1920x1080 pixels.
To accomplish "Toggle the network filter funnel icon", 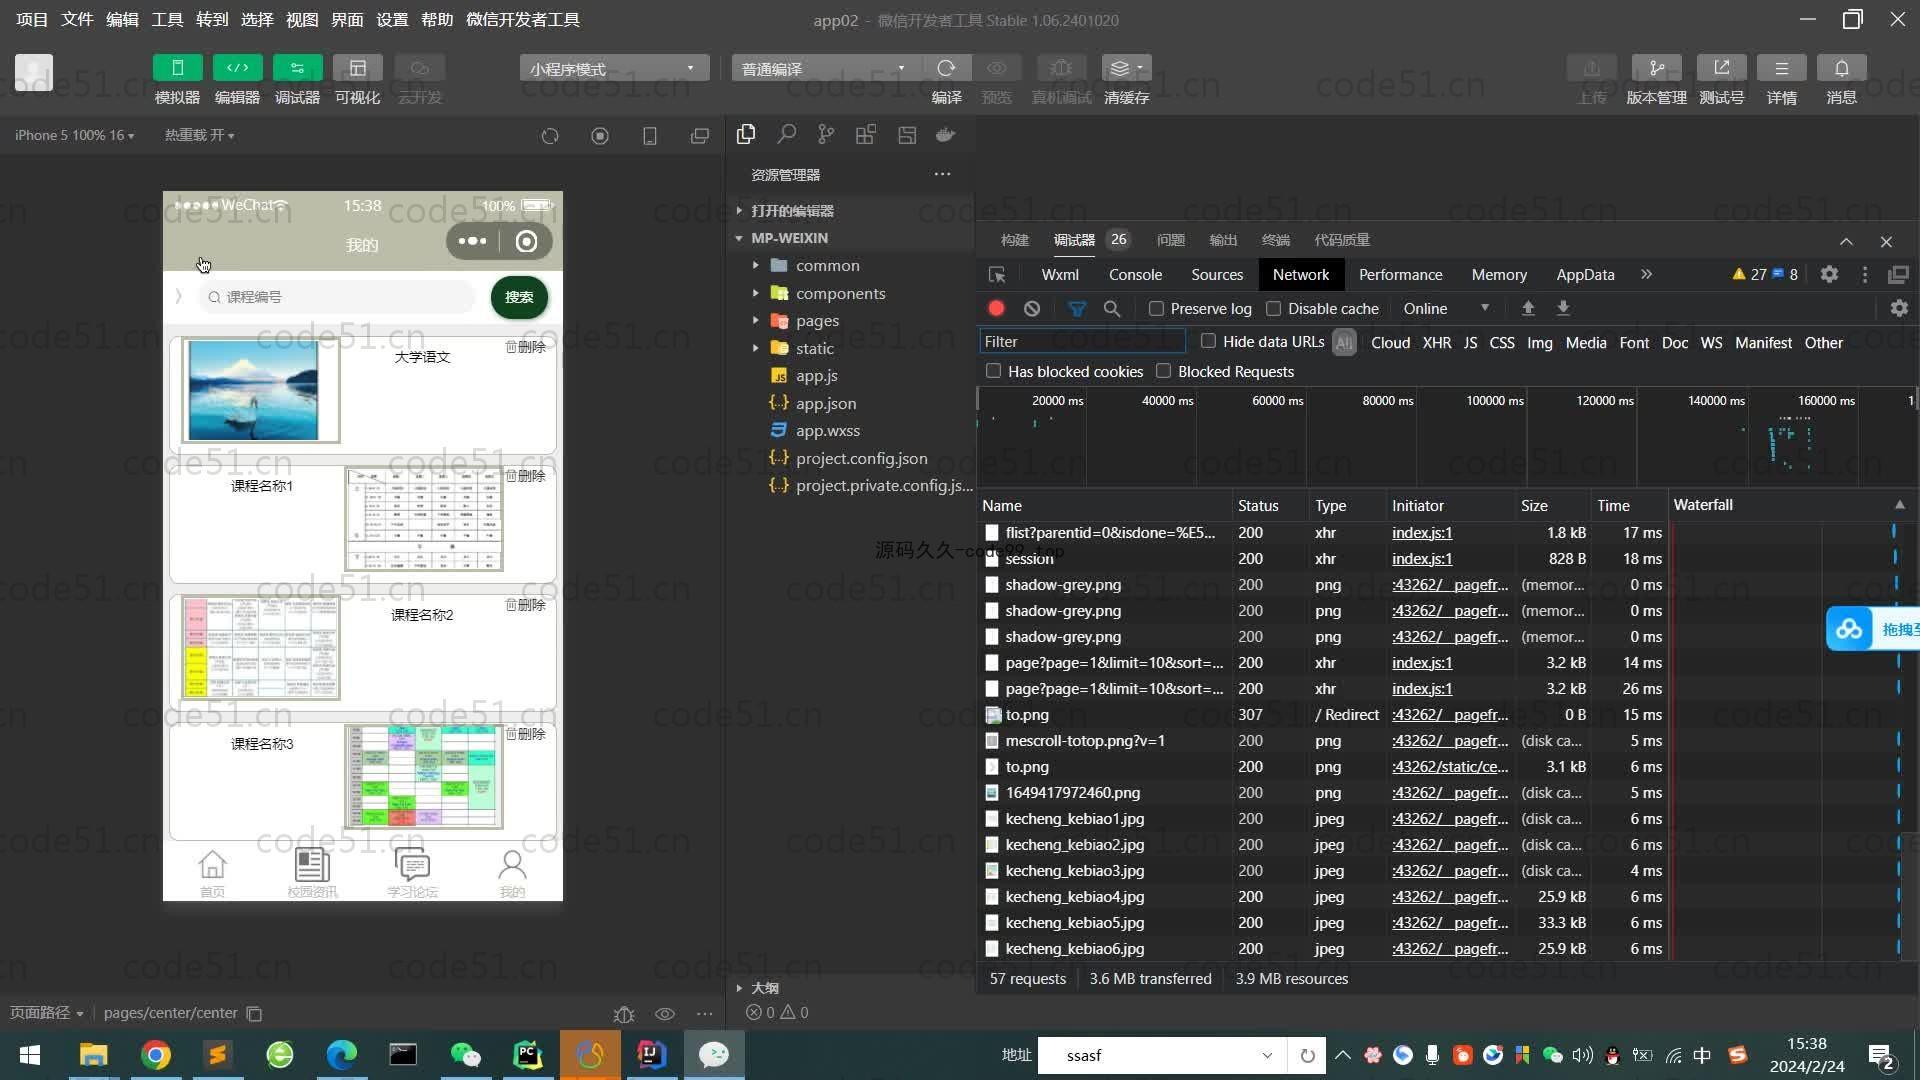I will (x=1077, y=309).
